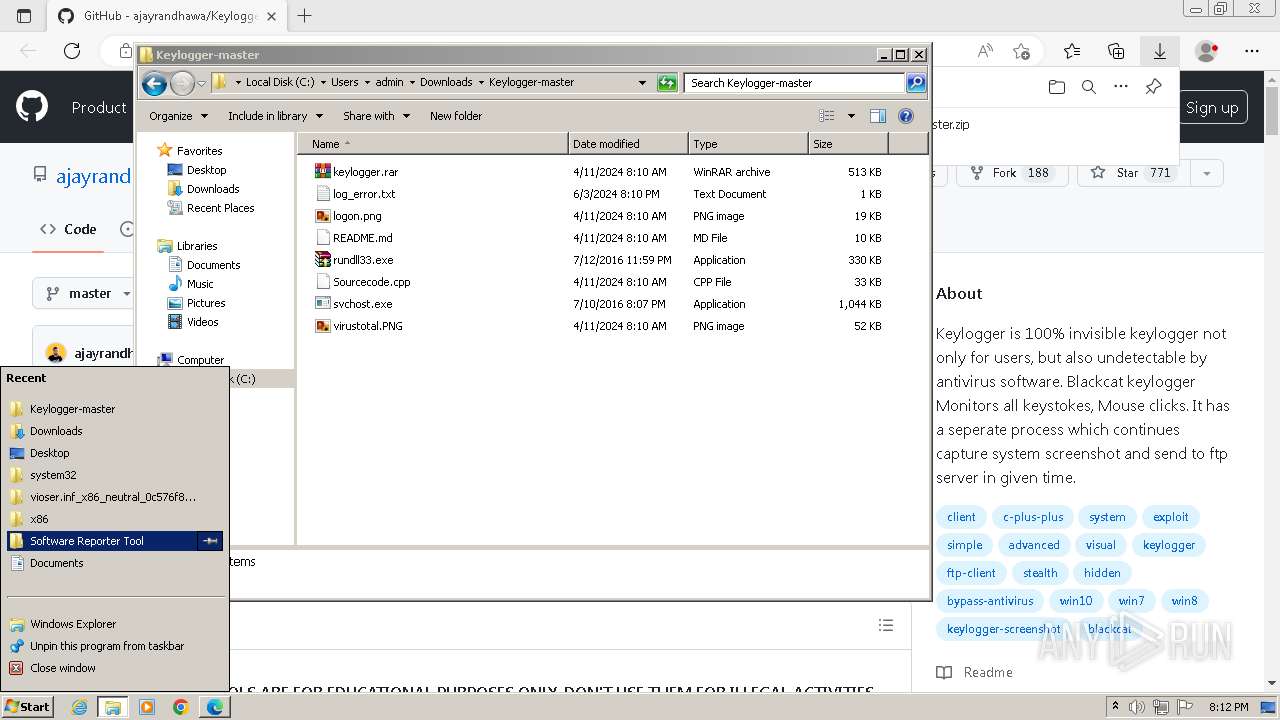1280x720 pixels.
Task: Open Readme link in About
Action: tap(974, 672)
